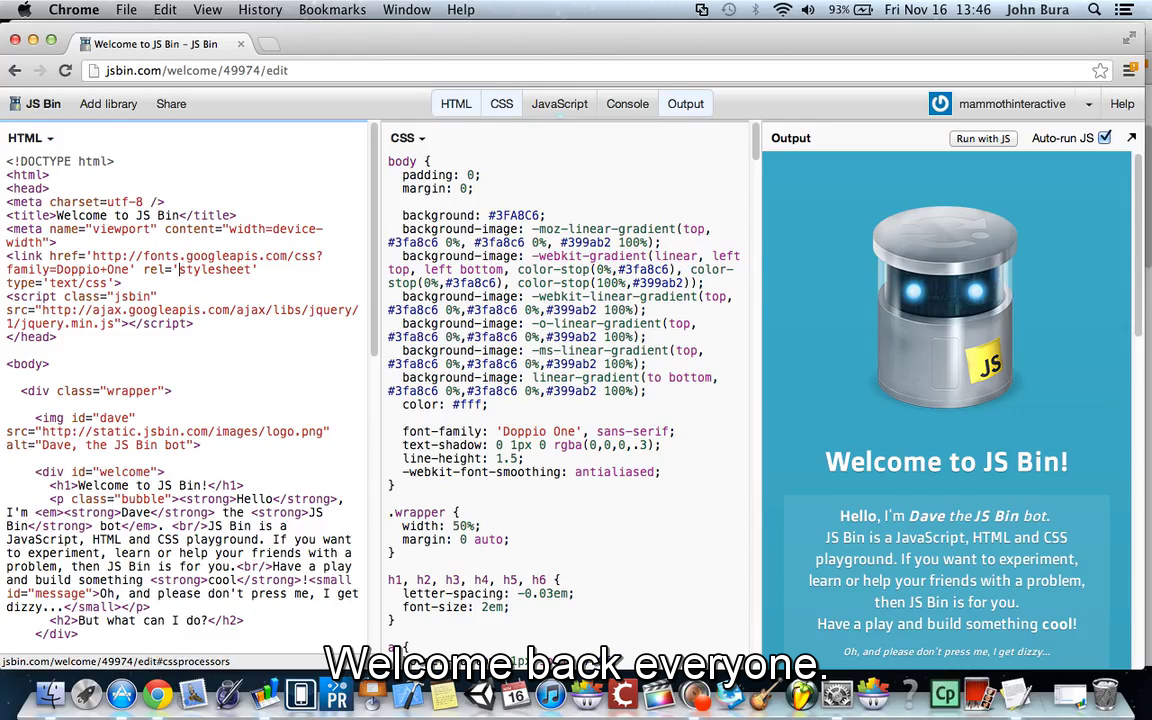Click the JS Bin Help link

click(1122, 104)
